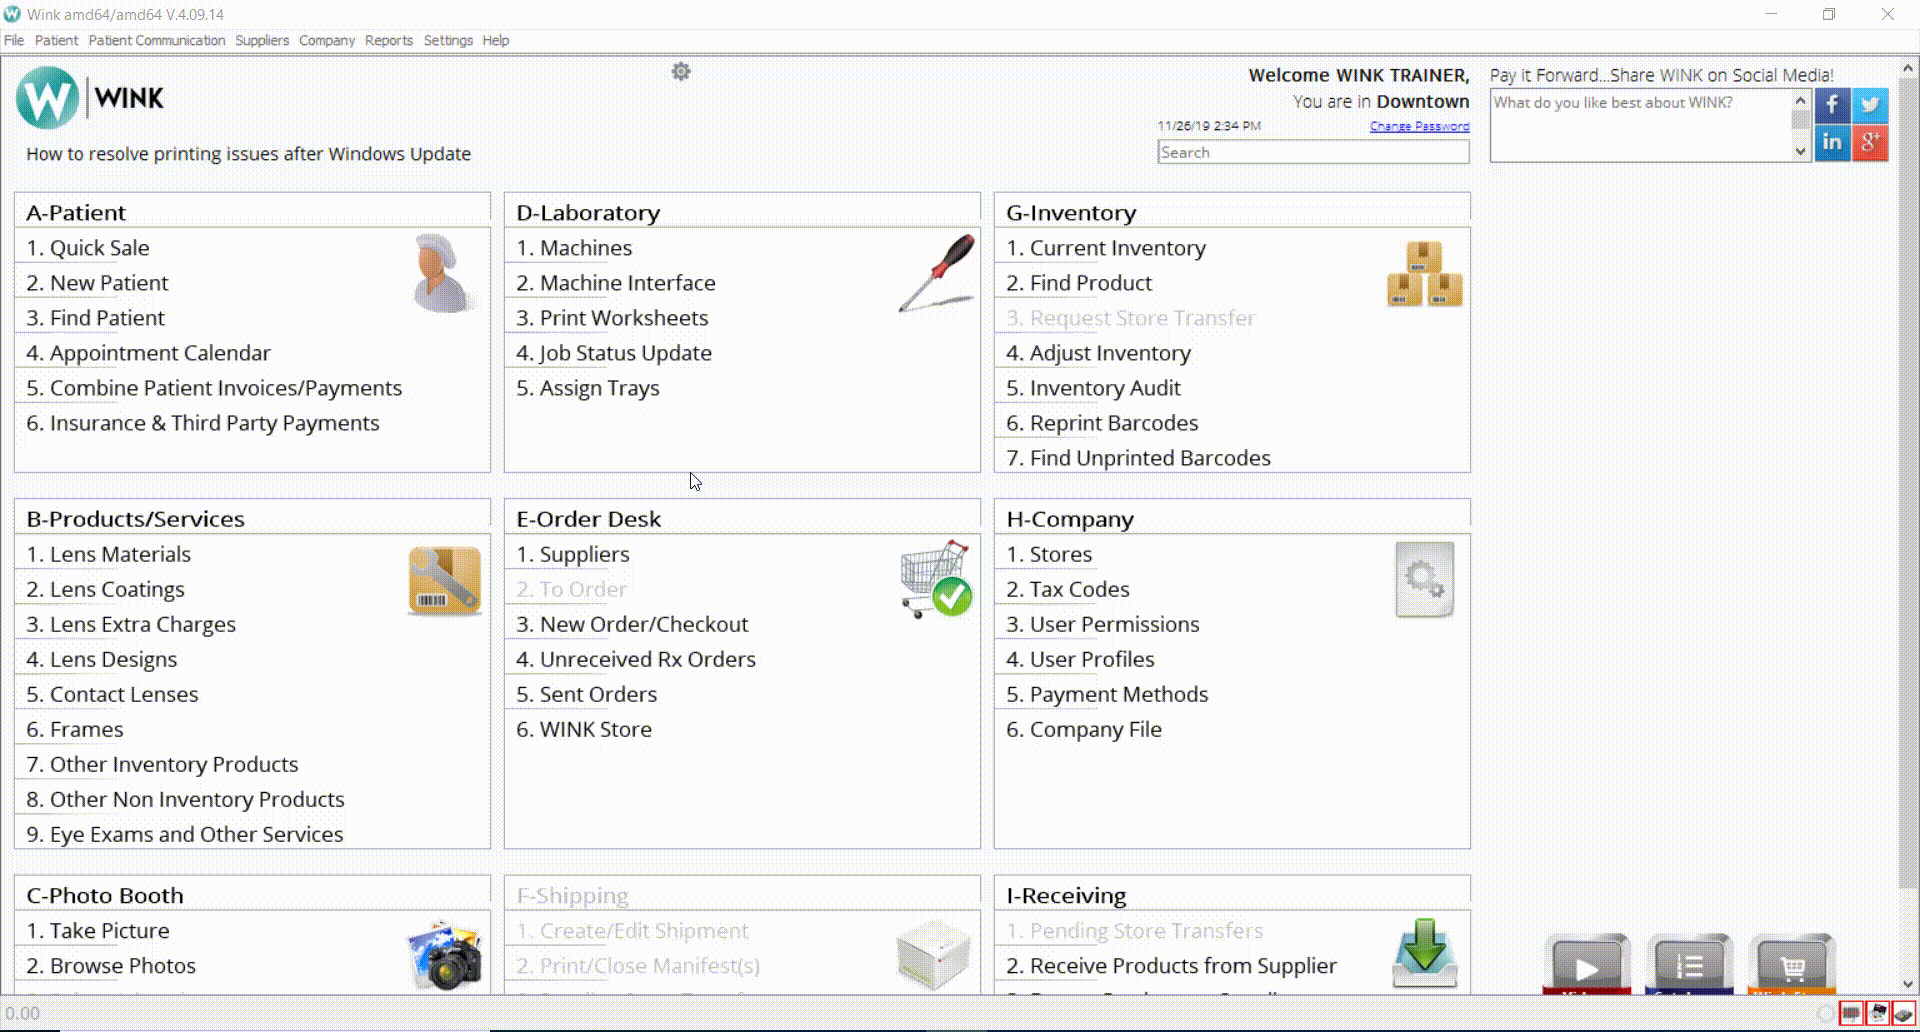Click the gear icon at top center
This screenshot has height=1032, width=1920.
pyautogui.click(x=681, y=71)
